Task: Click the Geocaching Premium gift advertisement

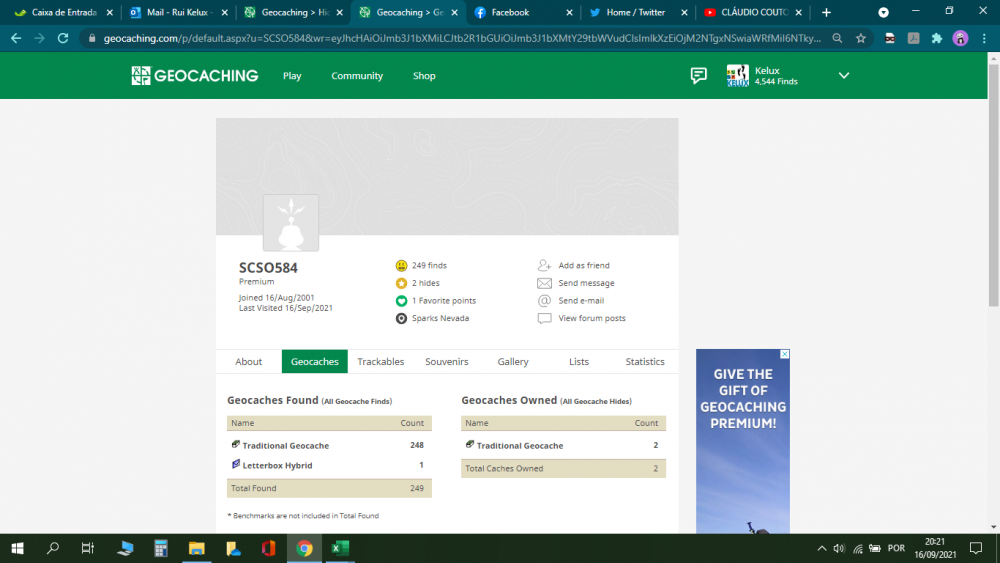Action: (x=742, y=441)
